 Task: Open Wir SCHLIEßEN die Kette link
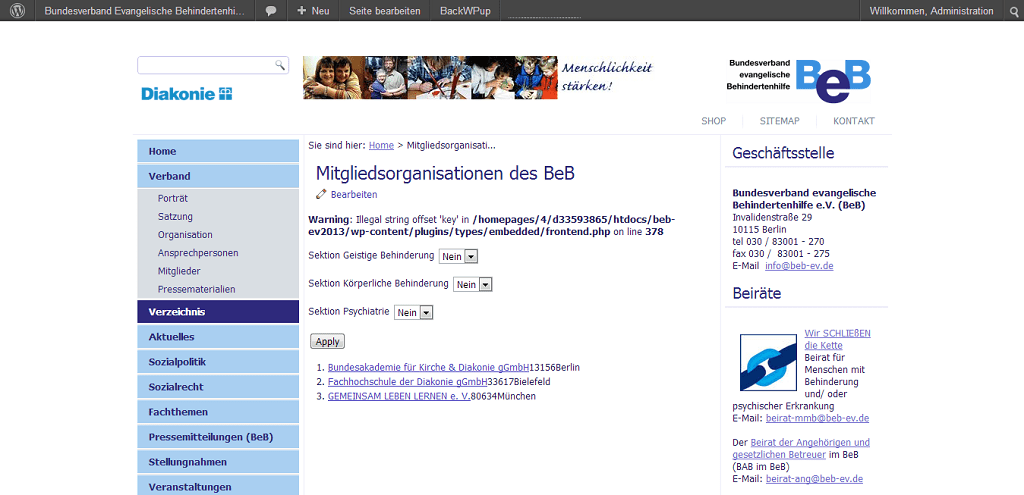pos(837,339)
